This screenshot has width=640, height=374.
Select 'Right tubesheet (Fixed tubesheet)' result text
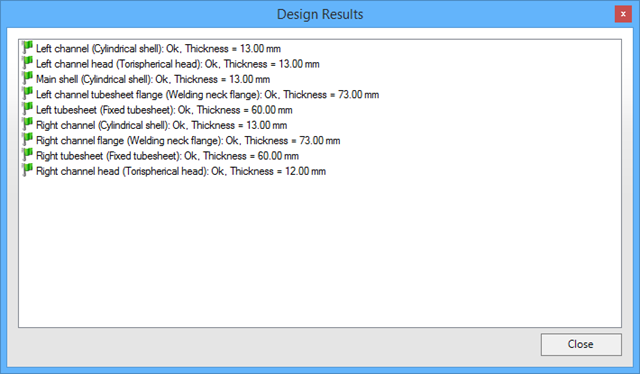[x=167, y=156]
